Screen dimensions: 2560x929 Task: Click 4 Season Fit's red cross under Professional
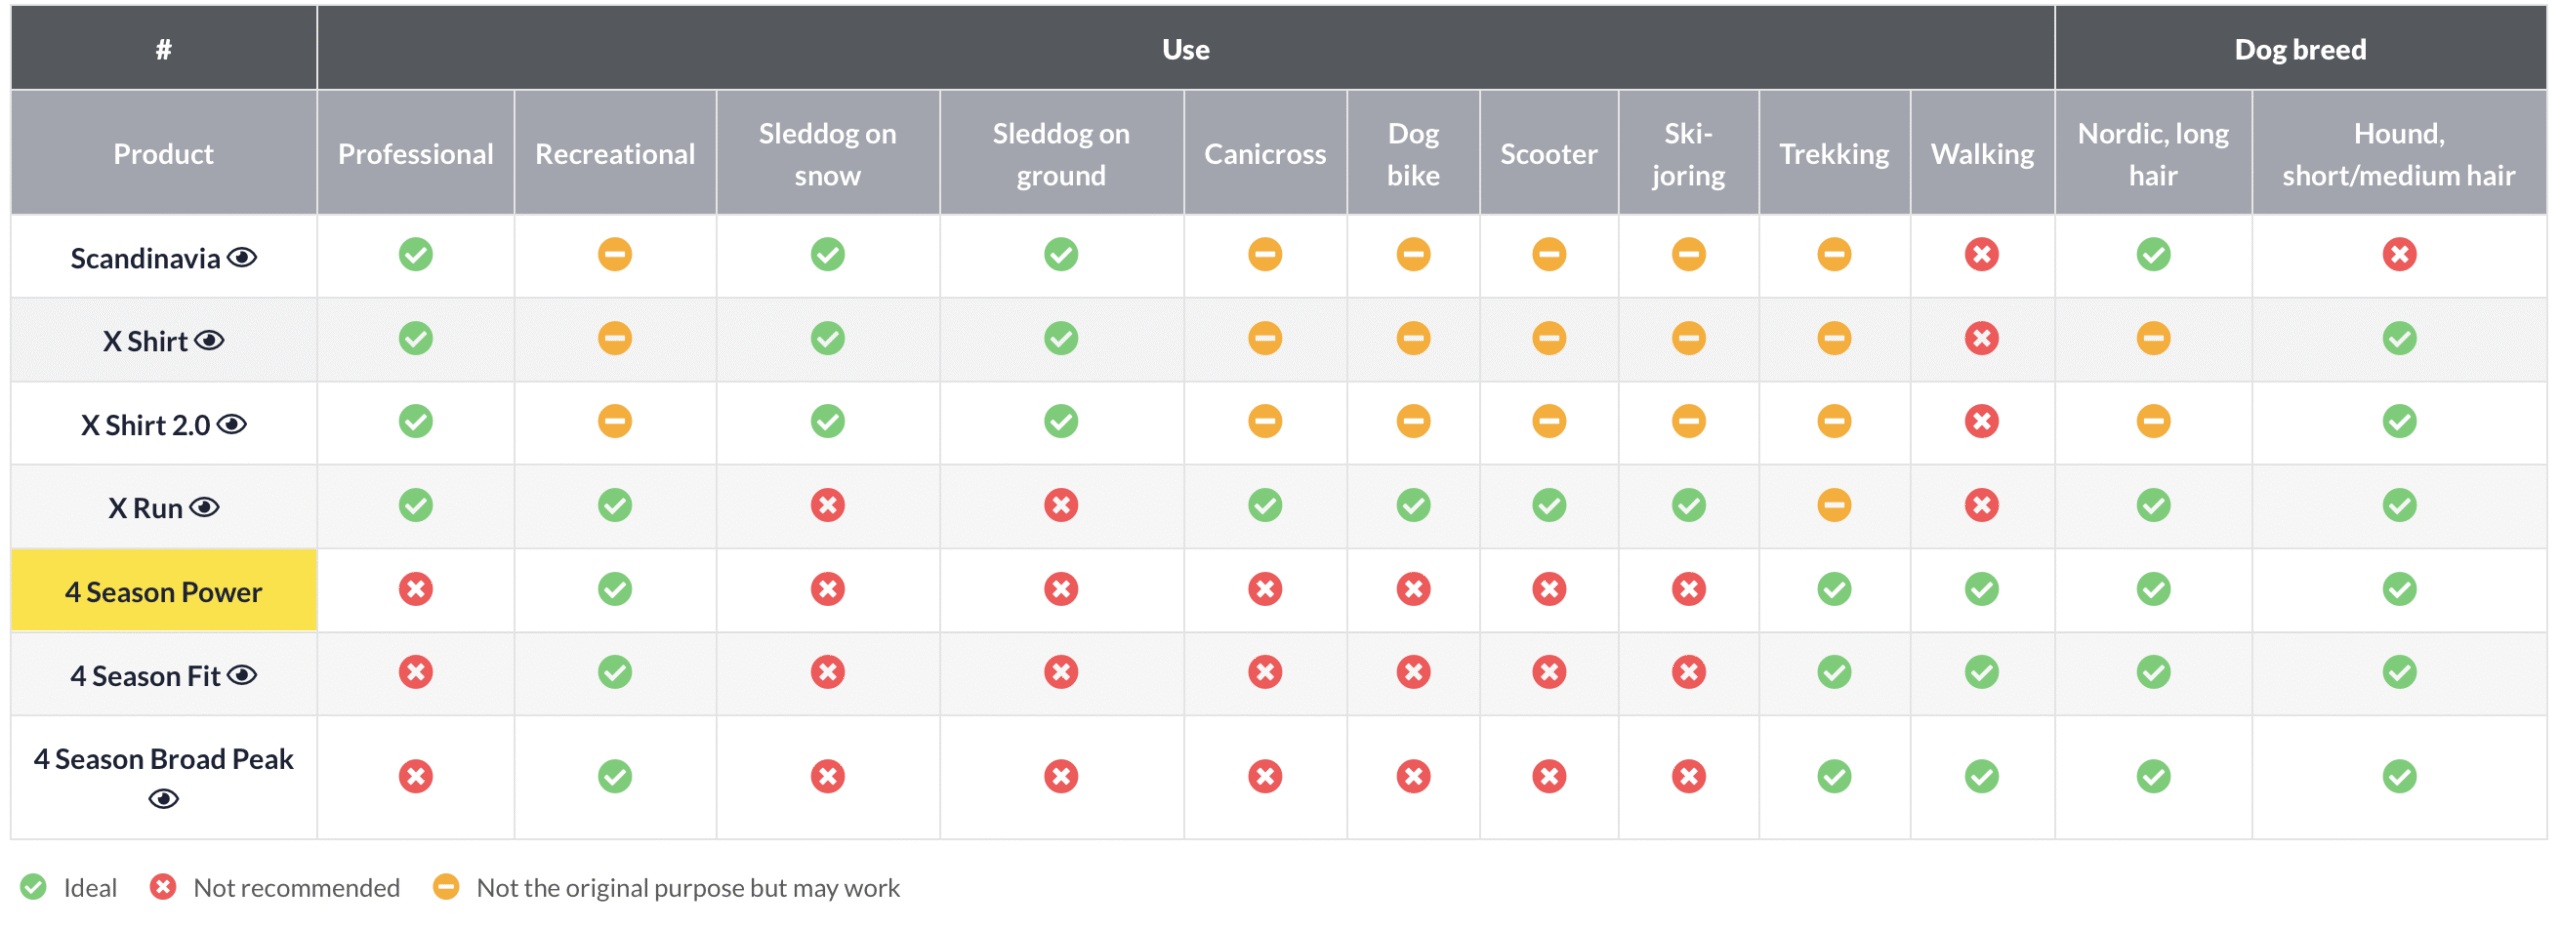(416, 673)
